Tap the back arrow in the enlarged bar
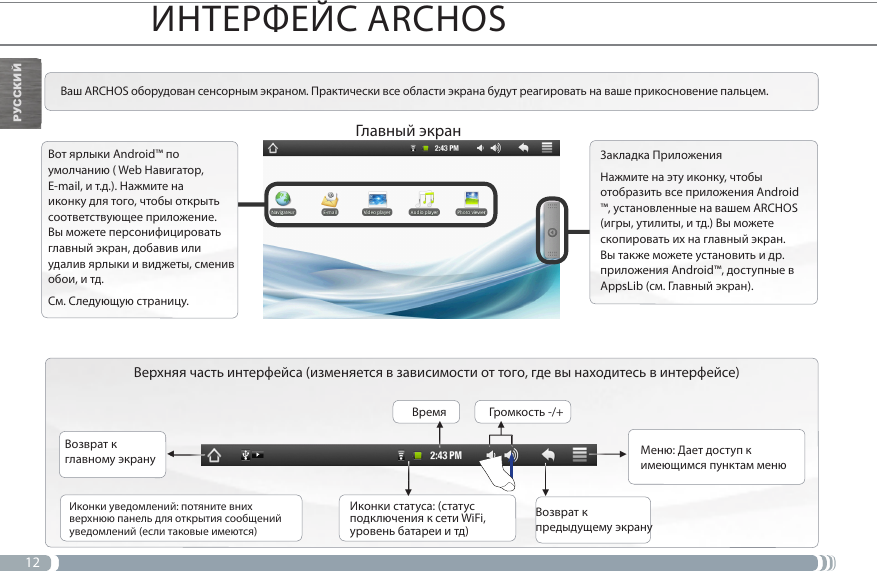 point(548,455)
